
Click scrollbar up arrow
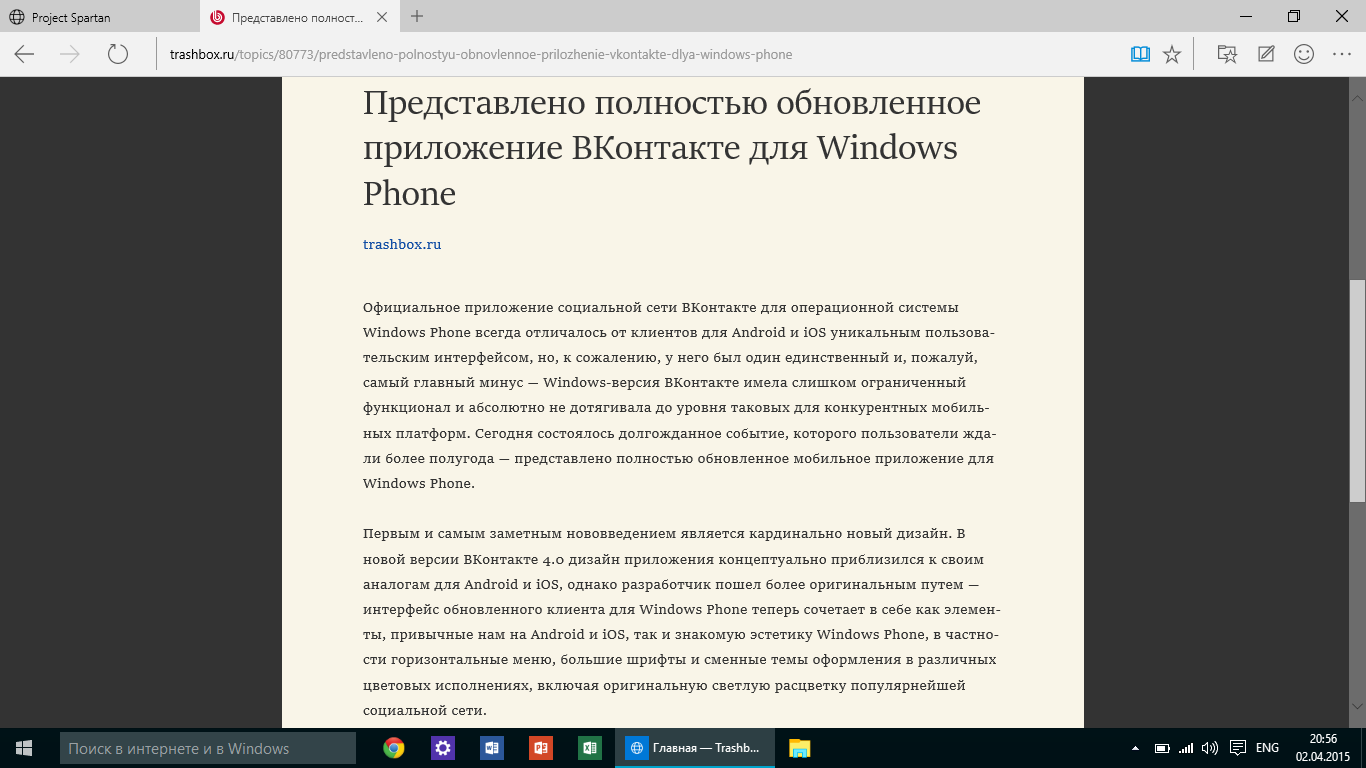point(1357,99)
